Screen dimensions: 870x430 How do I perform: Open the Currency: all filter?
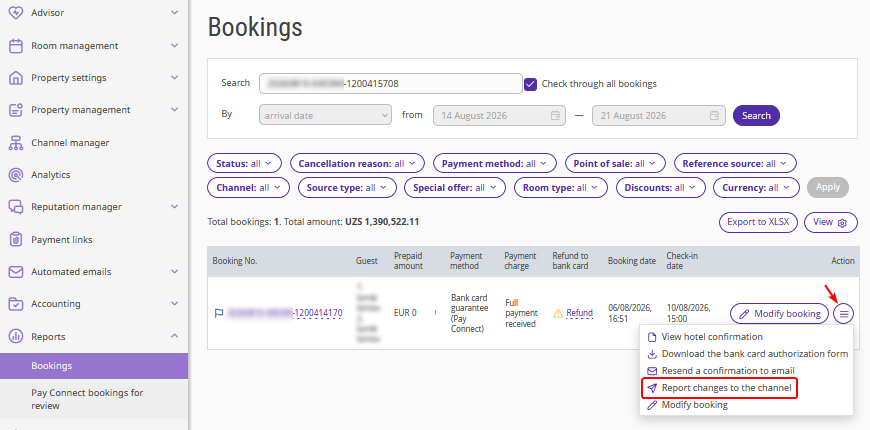coord(756,188)
